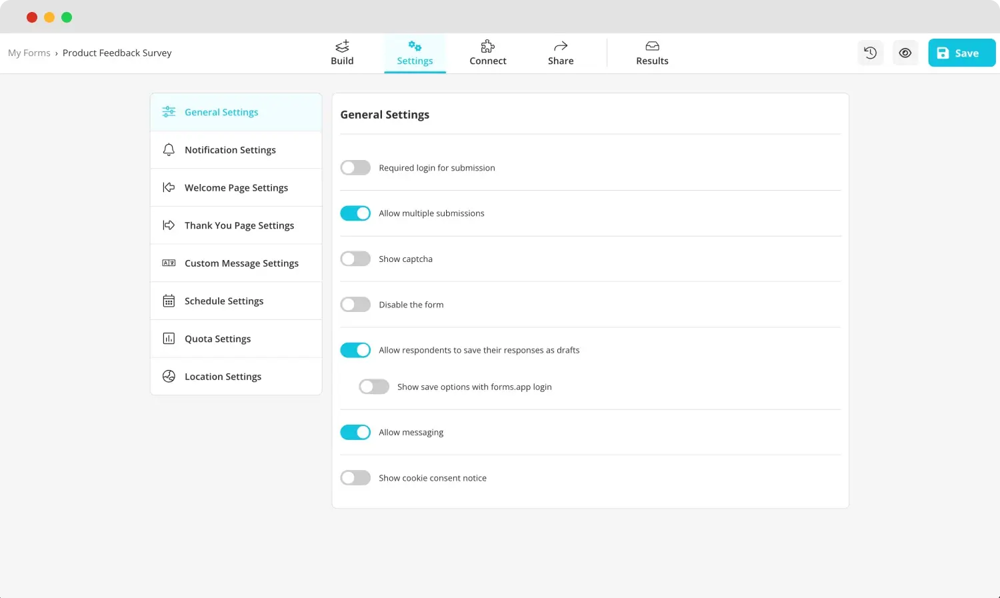The height and width of the screenshot is (598, 1000).
Task: Preview the form using the eye icon
Action: [x=905, y=52]
